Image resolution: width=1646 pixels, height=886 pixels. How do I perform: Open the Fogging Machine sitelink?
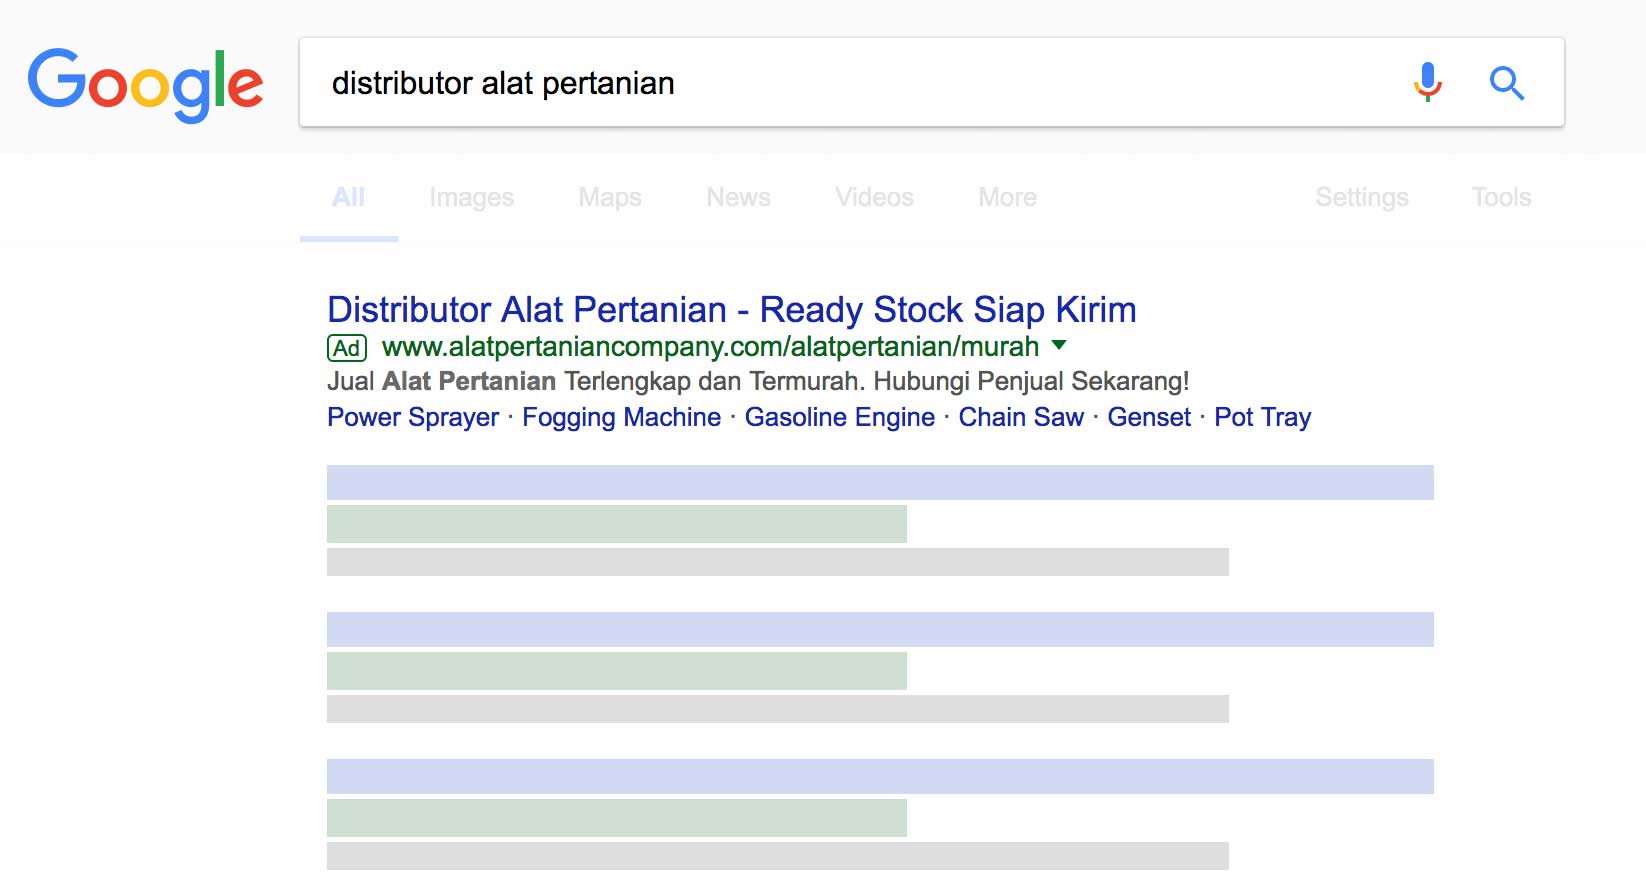[621, 418]
